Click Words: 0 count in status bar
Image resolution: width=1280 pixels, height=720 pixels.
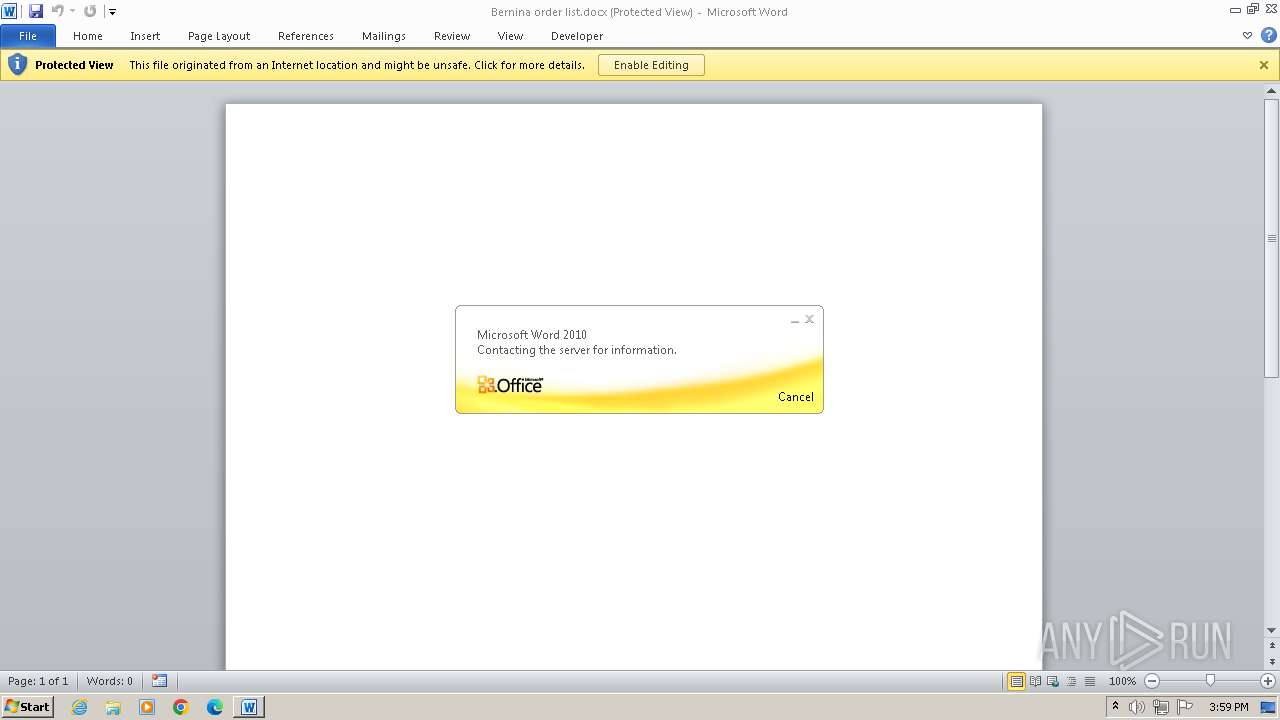click(x=109, y=681)
